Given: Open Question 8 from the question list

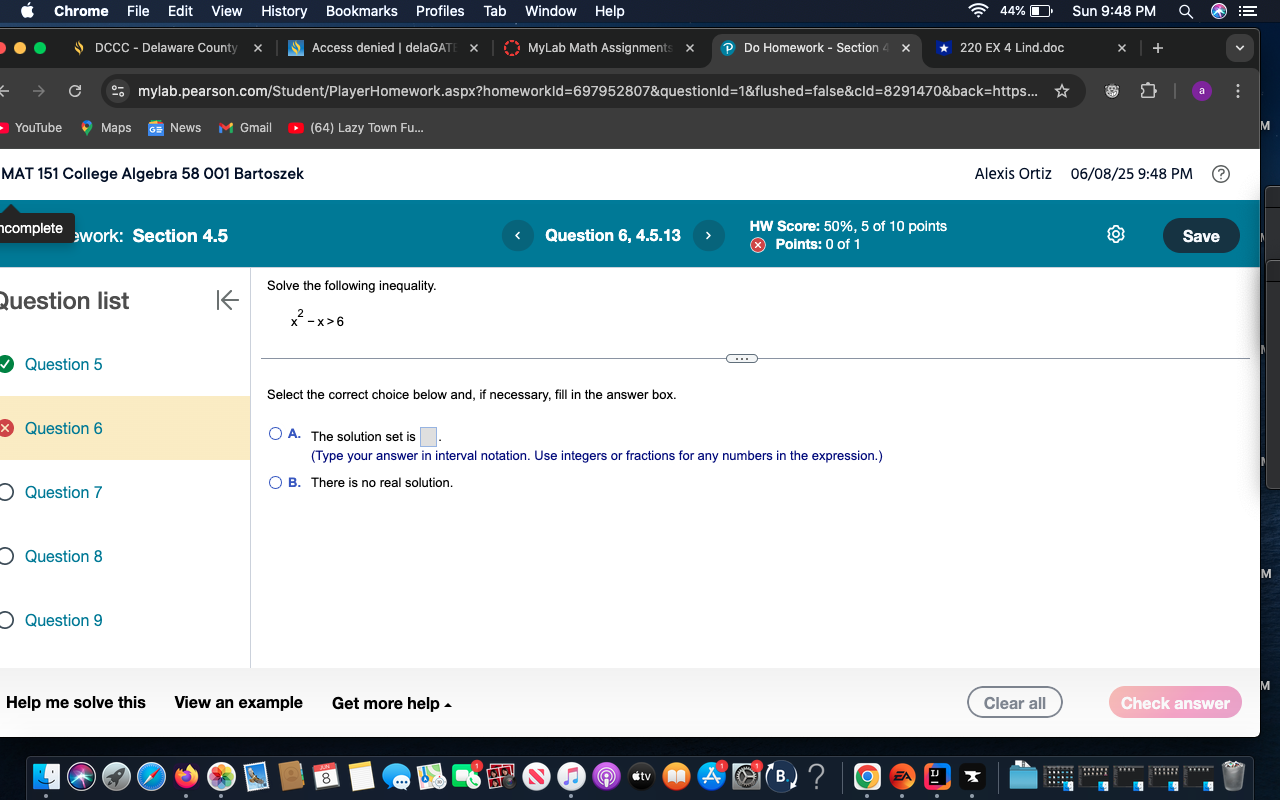Looking at the screenshot, I should [63, 556].
